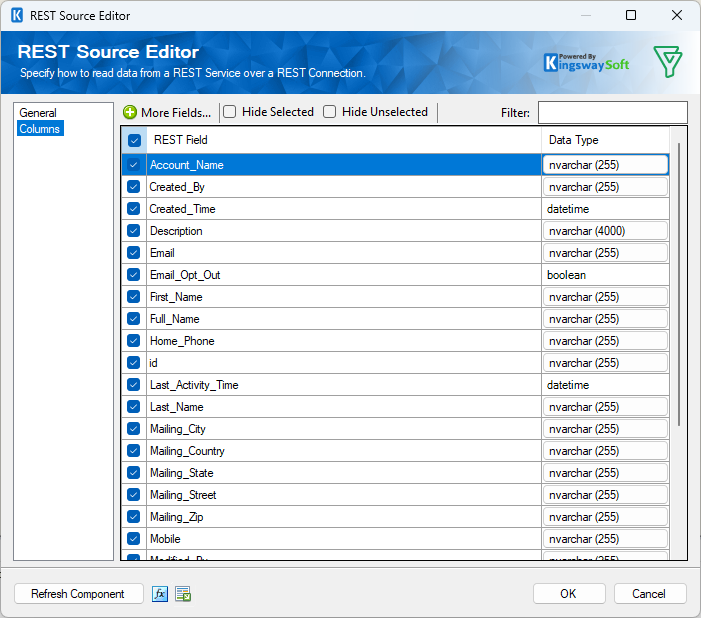Click the Cancel button

650,594
